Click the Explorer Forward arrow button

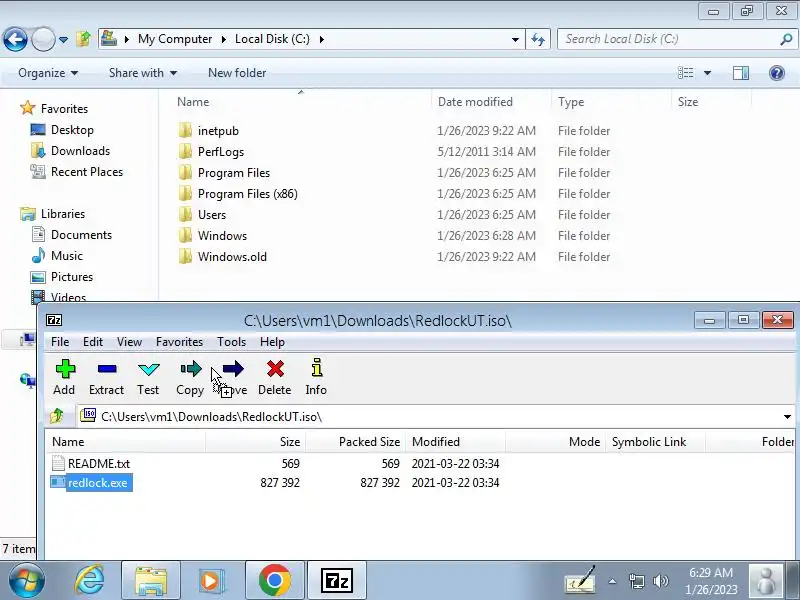(x=43, y=39)
